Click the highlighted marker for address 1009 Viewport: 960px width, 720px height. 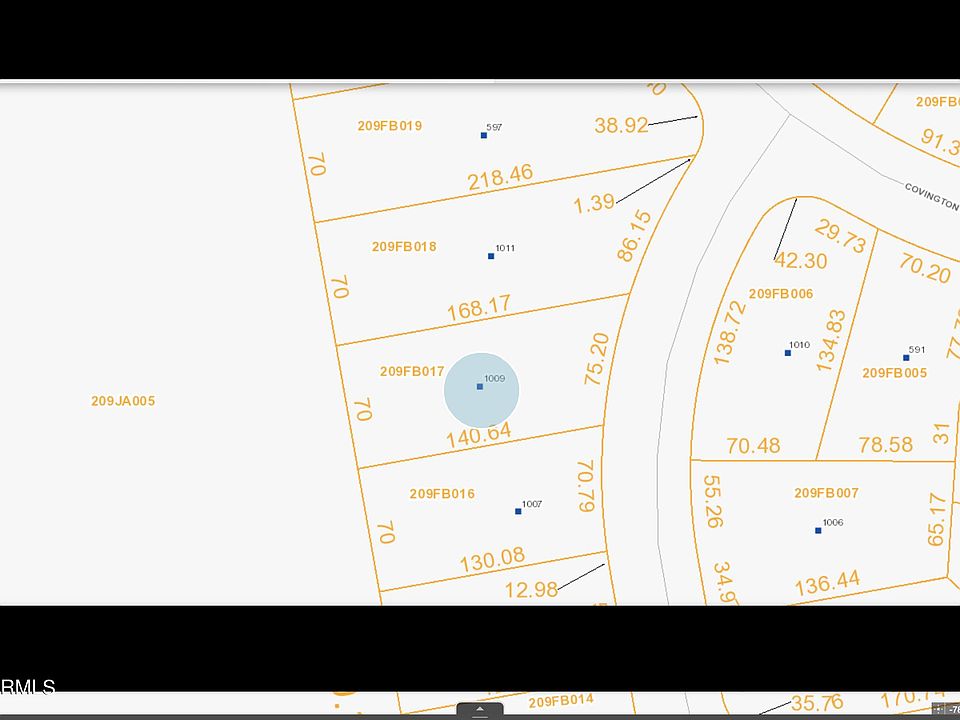pyautogui.click(x=480, y=387)
